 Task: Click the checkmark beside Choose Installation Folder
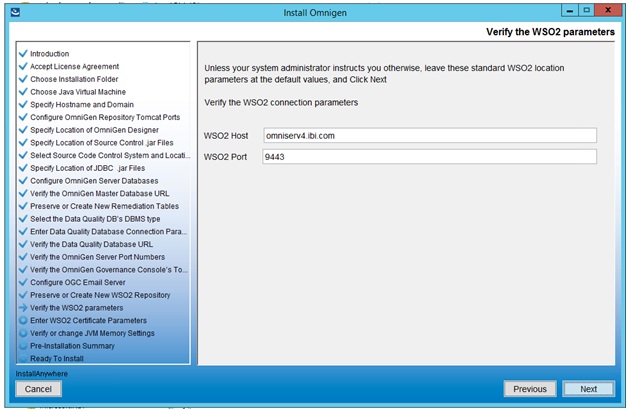coord(23,79)
